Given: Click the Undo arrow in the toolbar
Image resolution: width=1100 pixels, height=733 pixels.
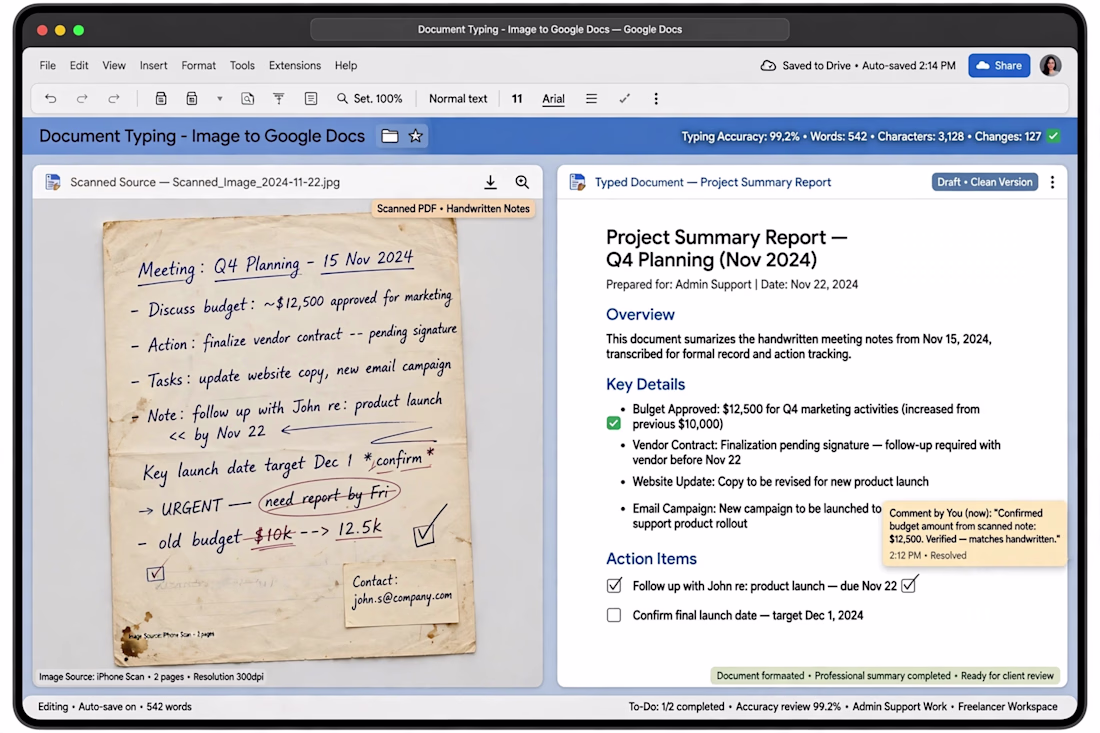Looking at the screenshot, I should pyautogui.click(x=51, y=99).
